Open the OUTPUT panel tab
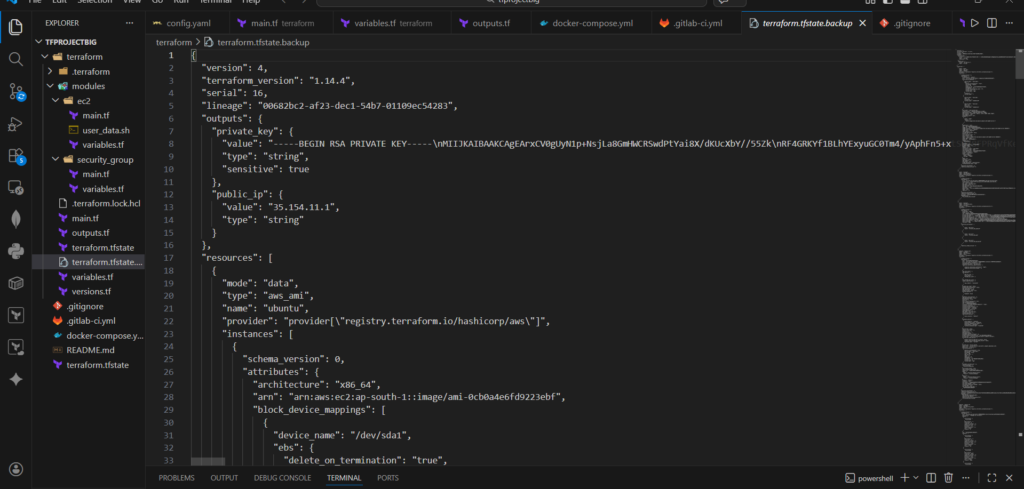 tap(224, 478)
